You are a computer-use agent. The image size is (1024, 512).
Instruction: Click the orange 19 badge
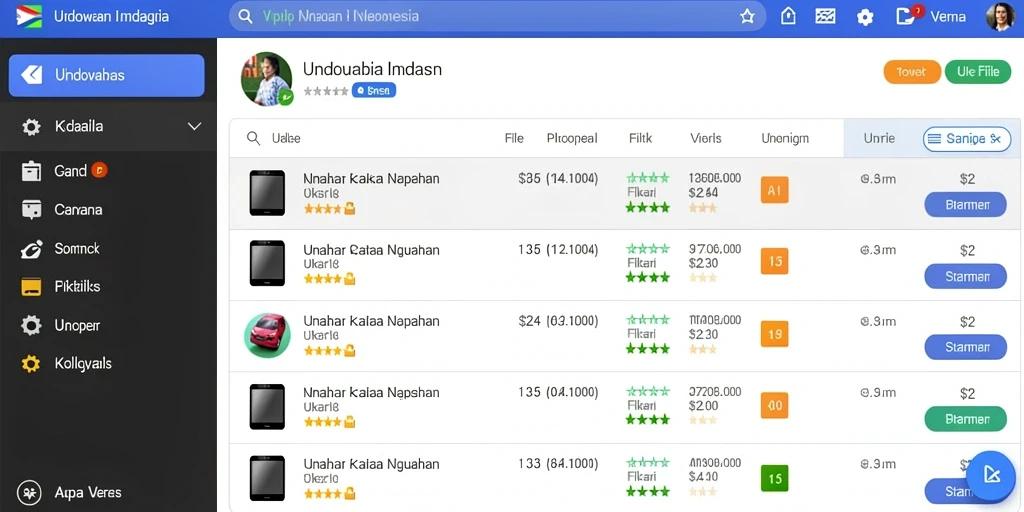pos(775,334)
